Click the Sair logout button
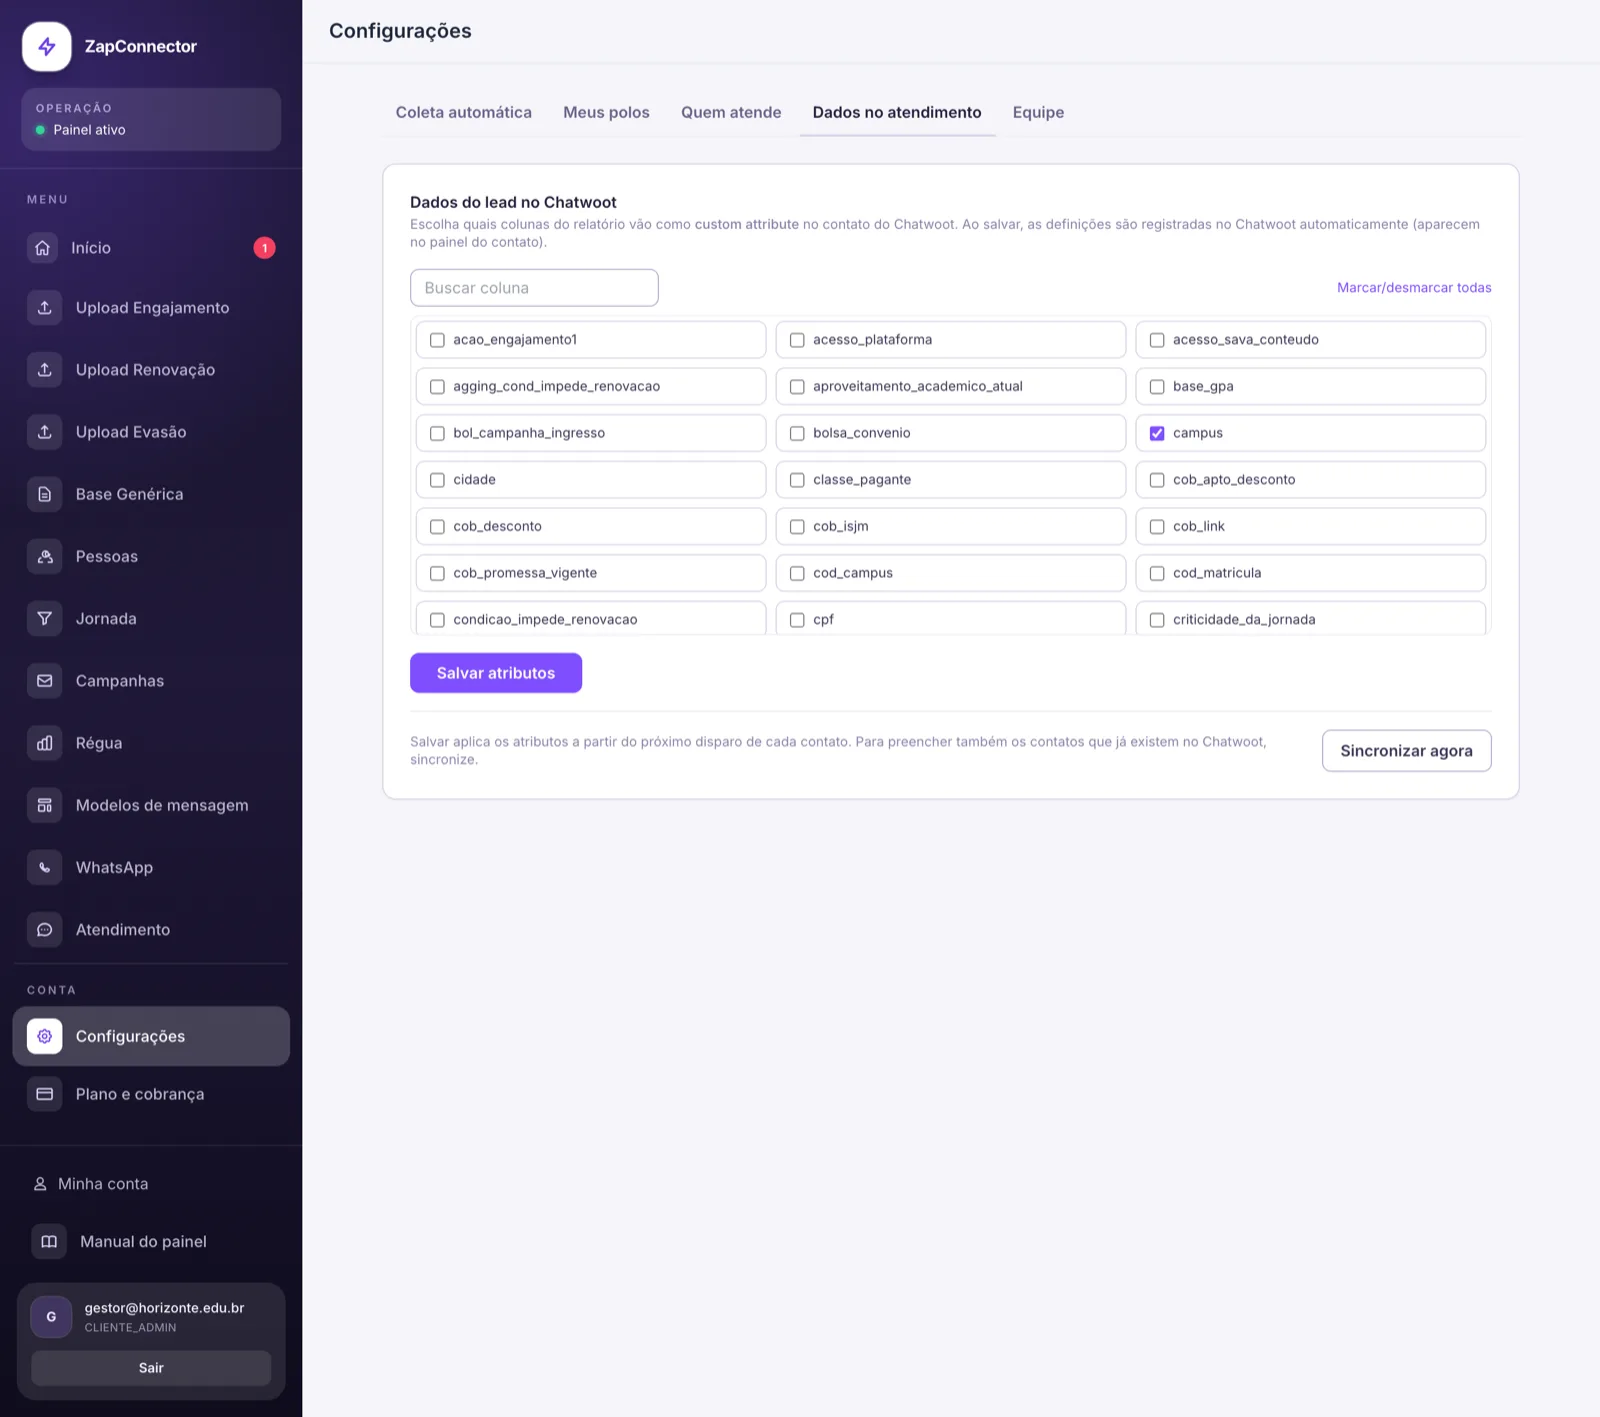Screen dimensions: 1600x1417 tap(151, 1368)
